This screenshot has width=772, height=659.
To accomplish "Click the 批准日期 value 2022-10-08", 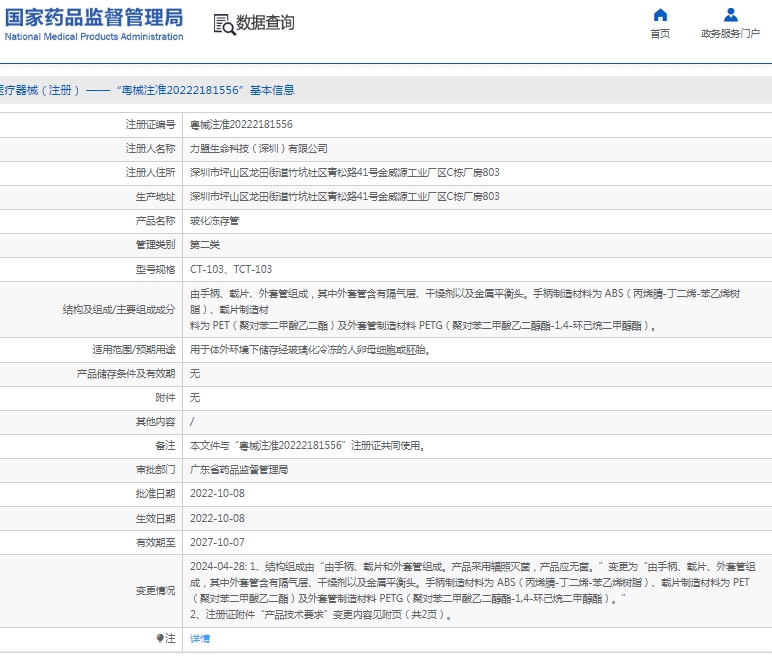I will click(217, 494).
